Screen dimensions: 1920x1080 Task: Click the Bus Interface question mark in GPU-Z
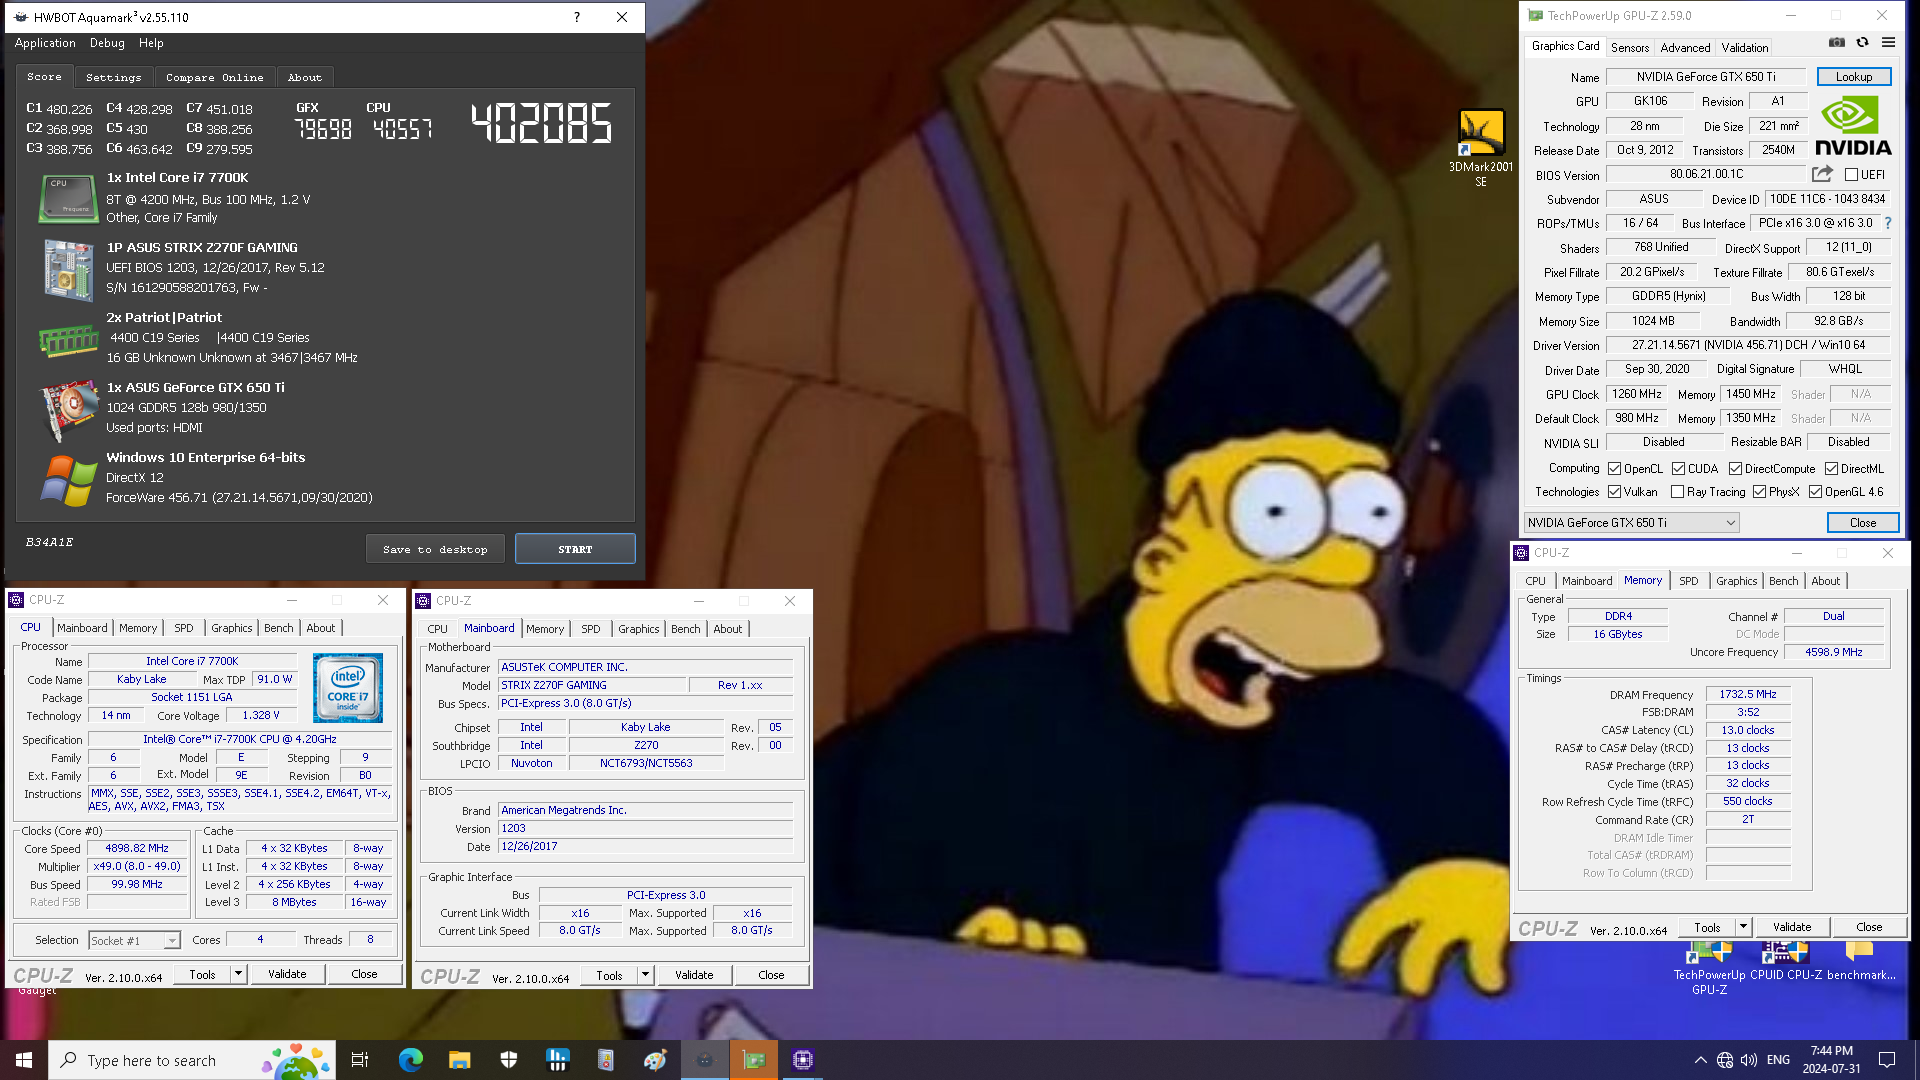click(1888, 223)
